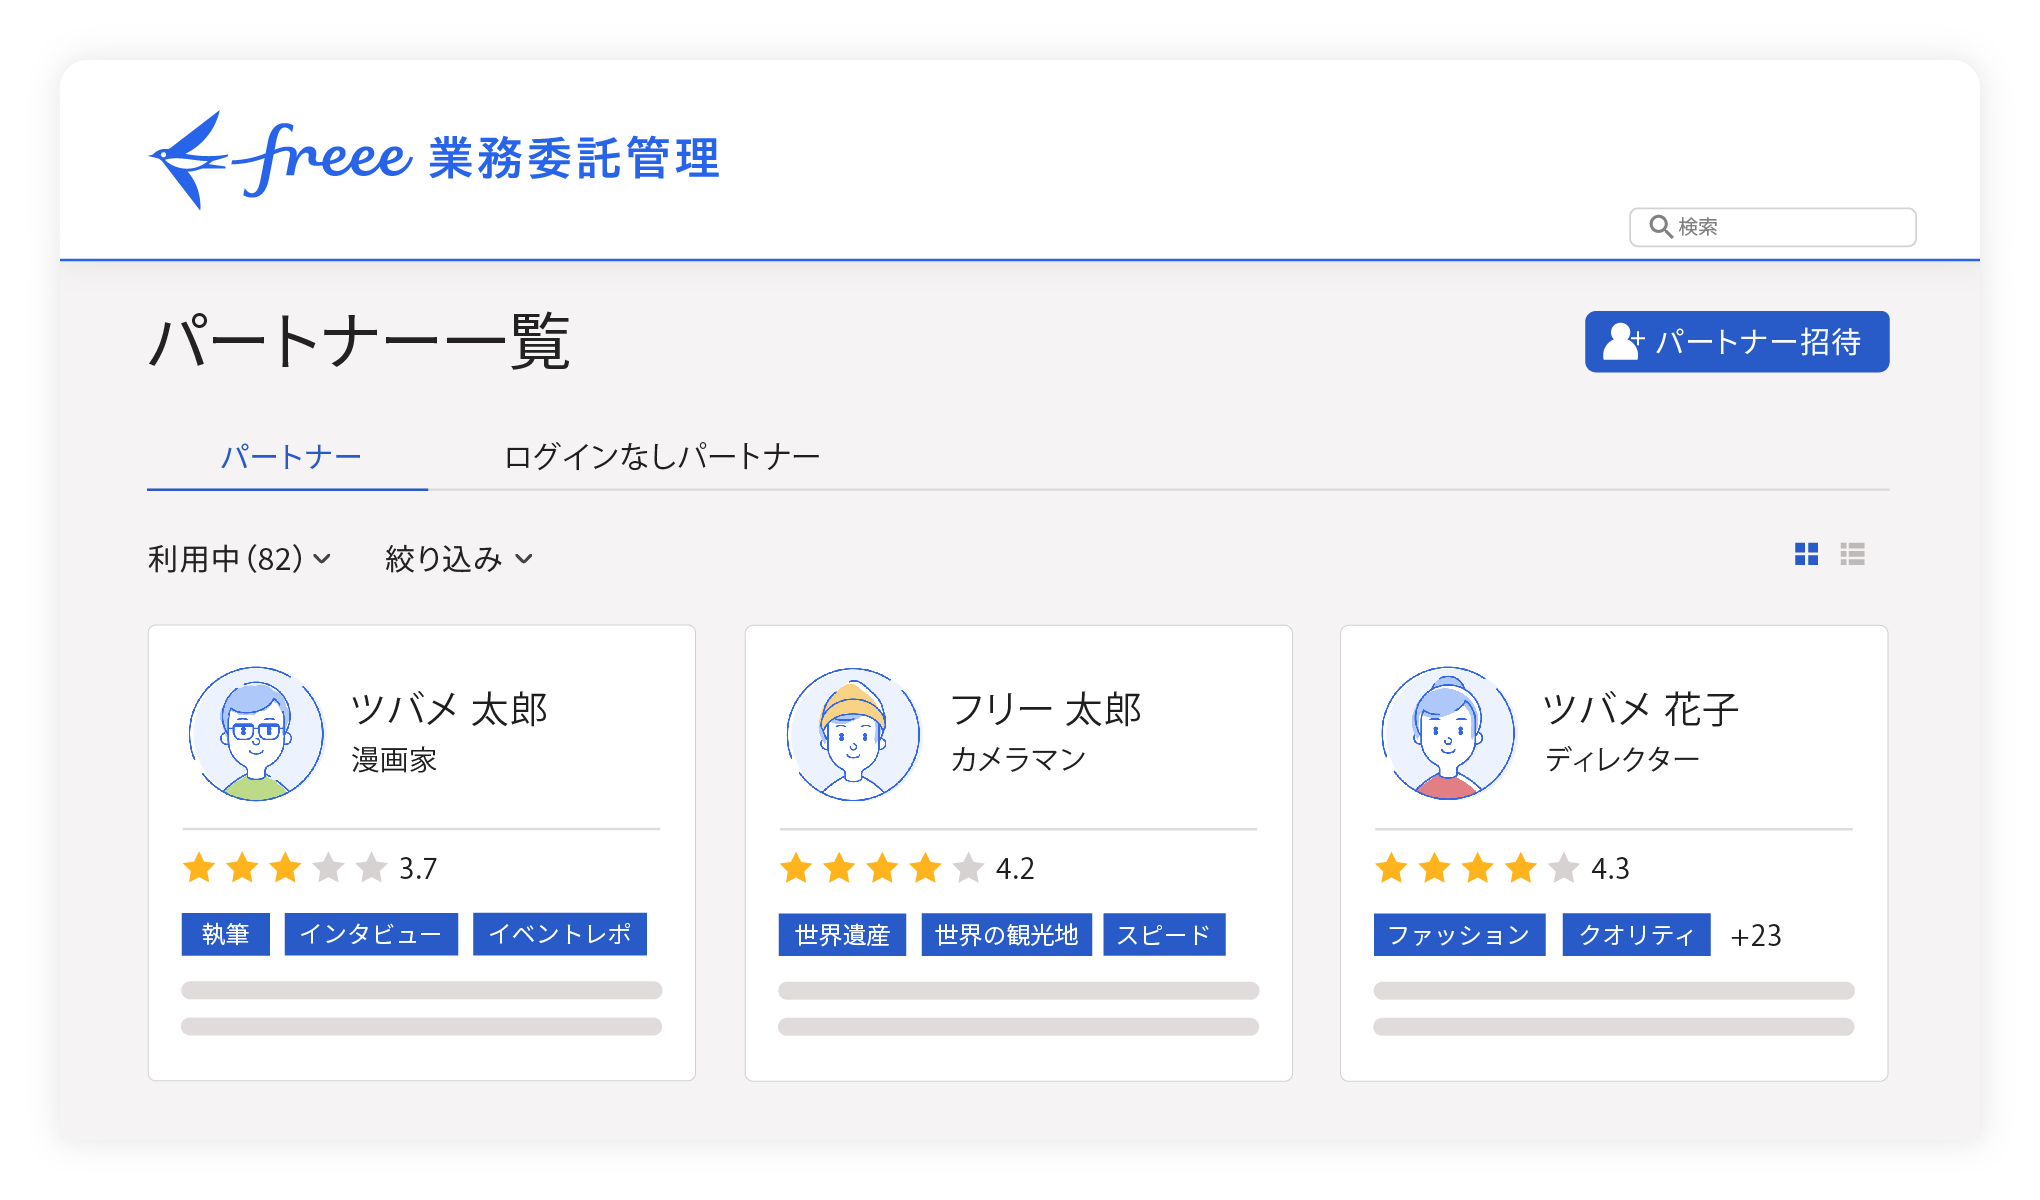Click the パートナー招待 button
The width and height of the screenshot is (2040, 1200).
pos(1736,342)
